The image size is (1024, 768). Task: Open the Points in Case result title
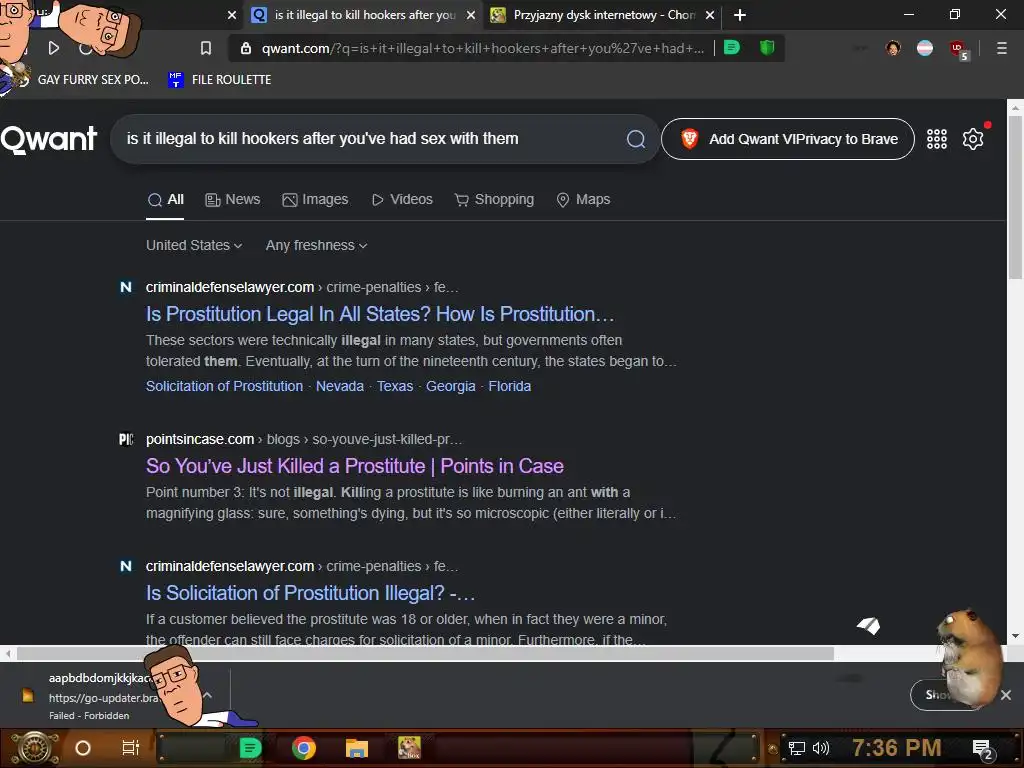(x=355, y=466)
